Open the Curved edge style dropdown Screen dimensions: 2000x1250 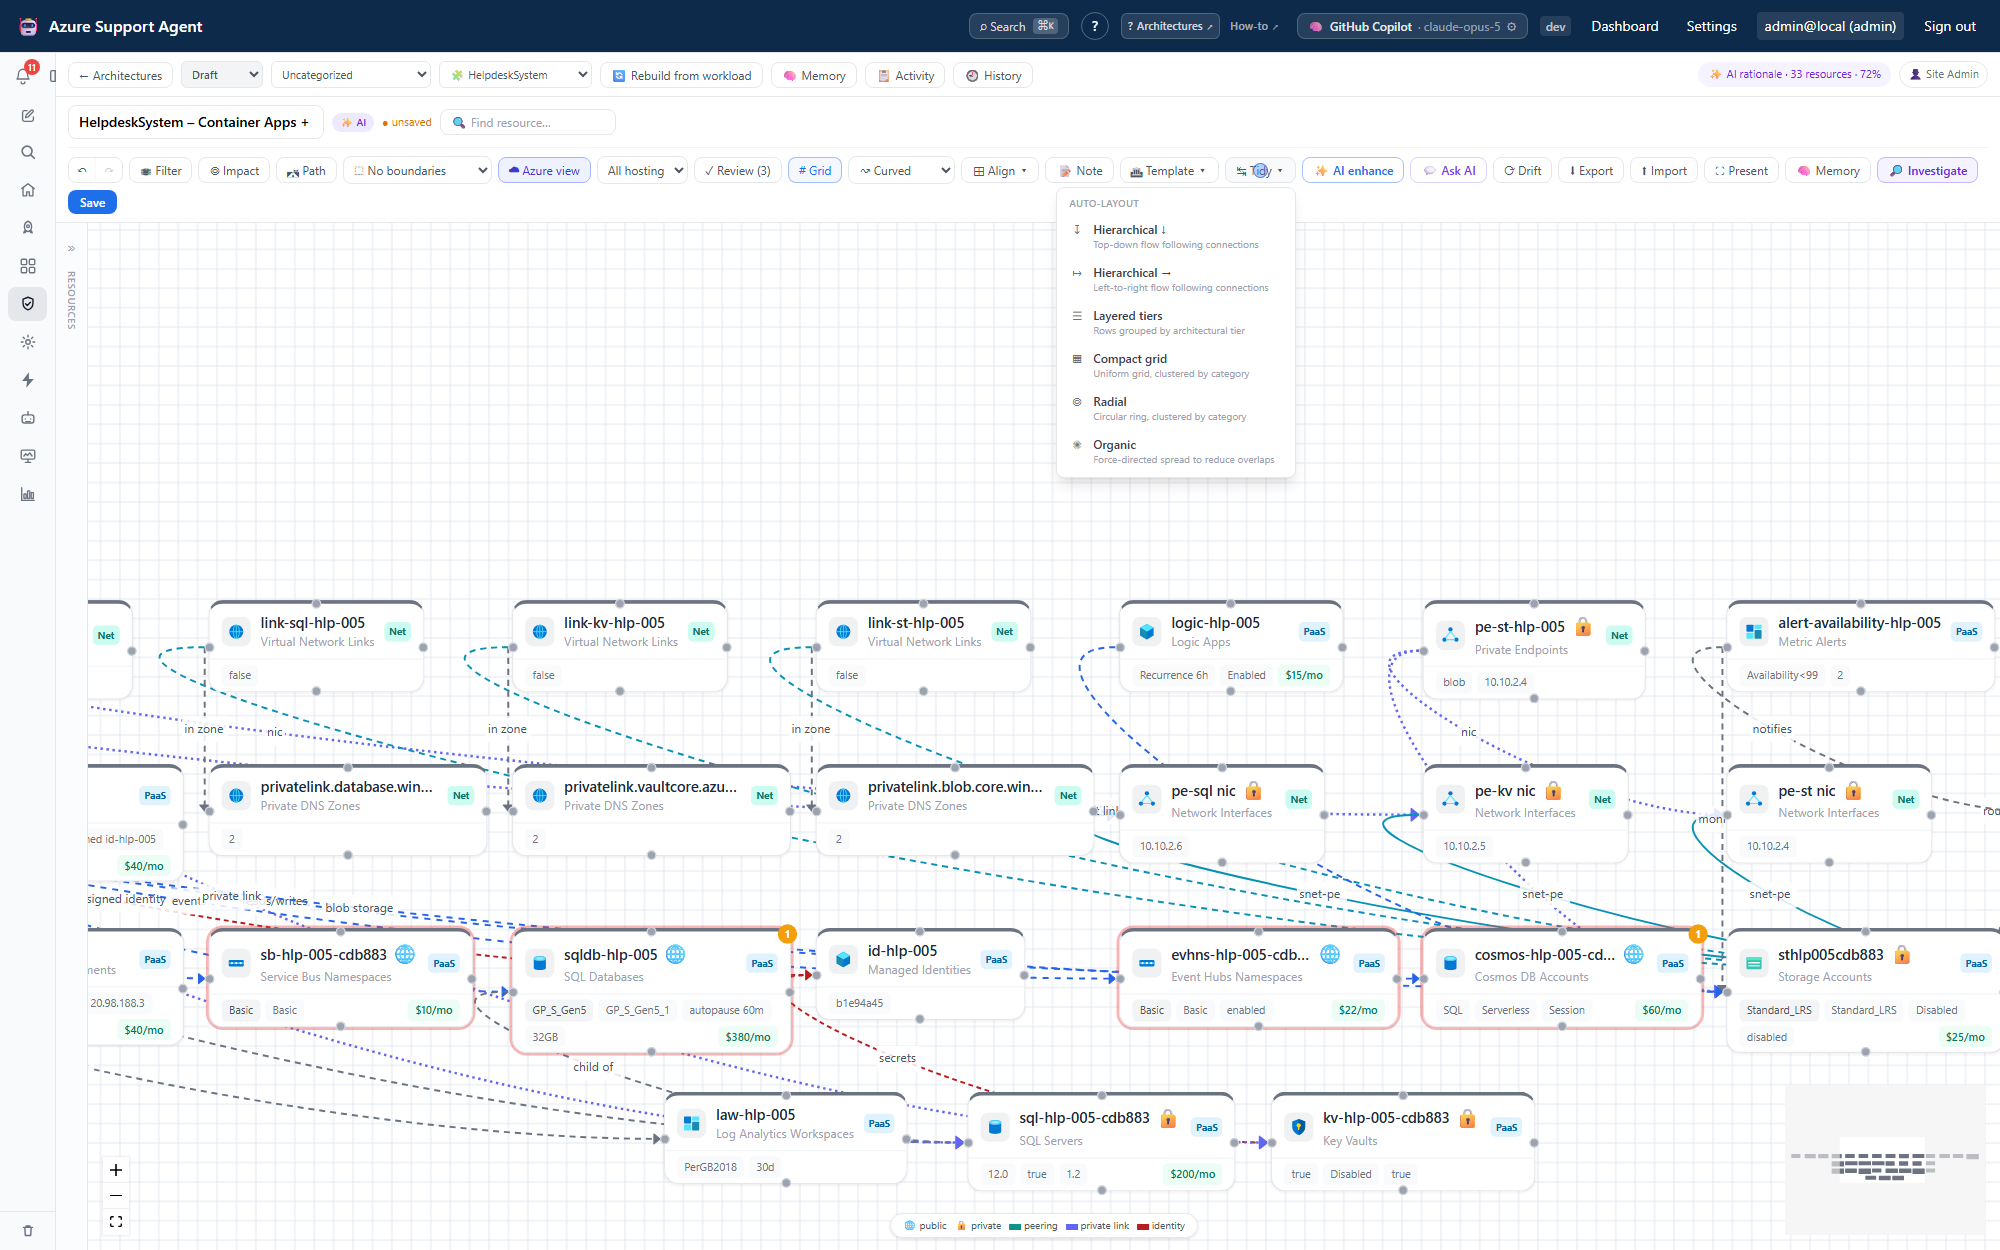pyautogui.click(x=901, y=171)
